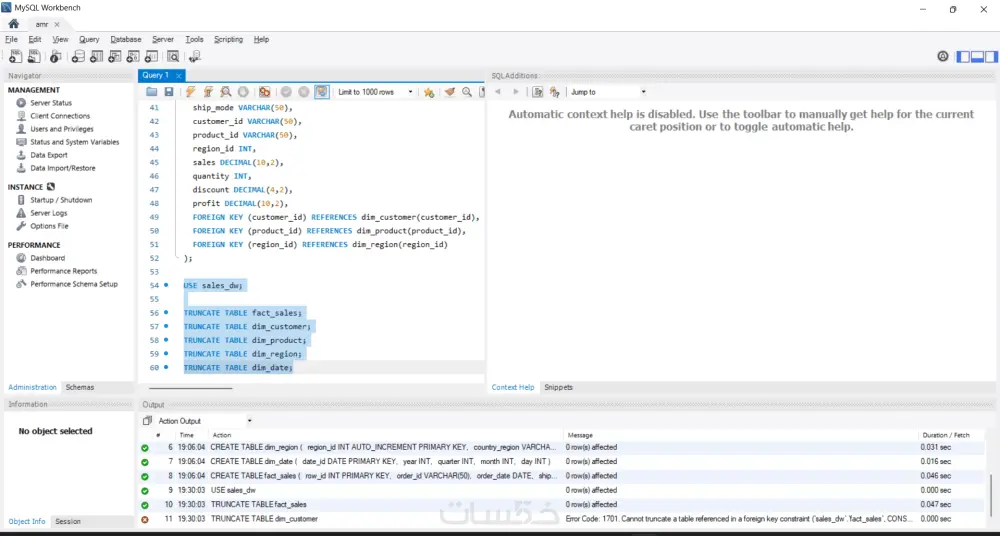Image resolution: width=1000 pixels, height=536 pixels.
Task: Open the Scripting menu
Action: coord(228,40)
